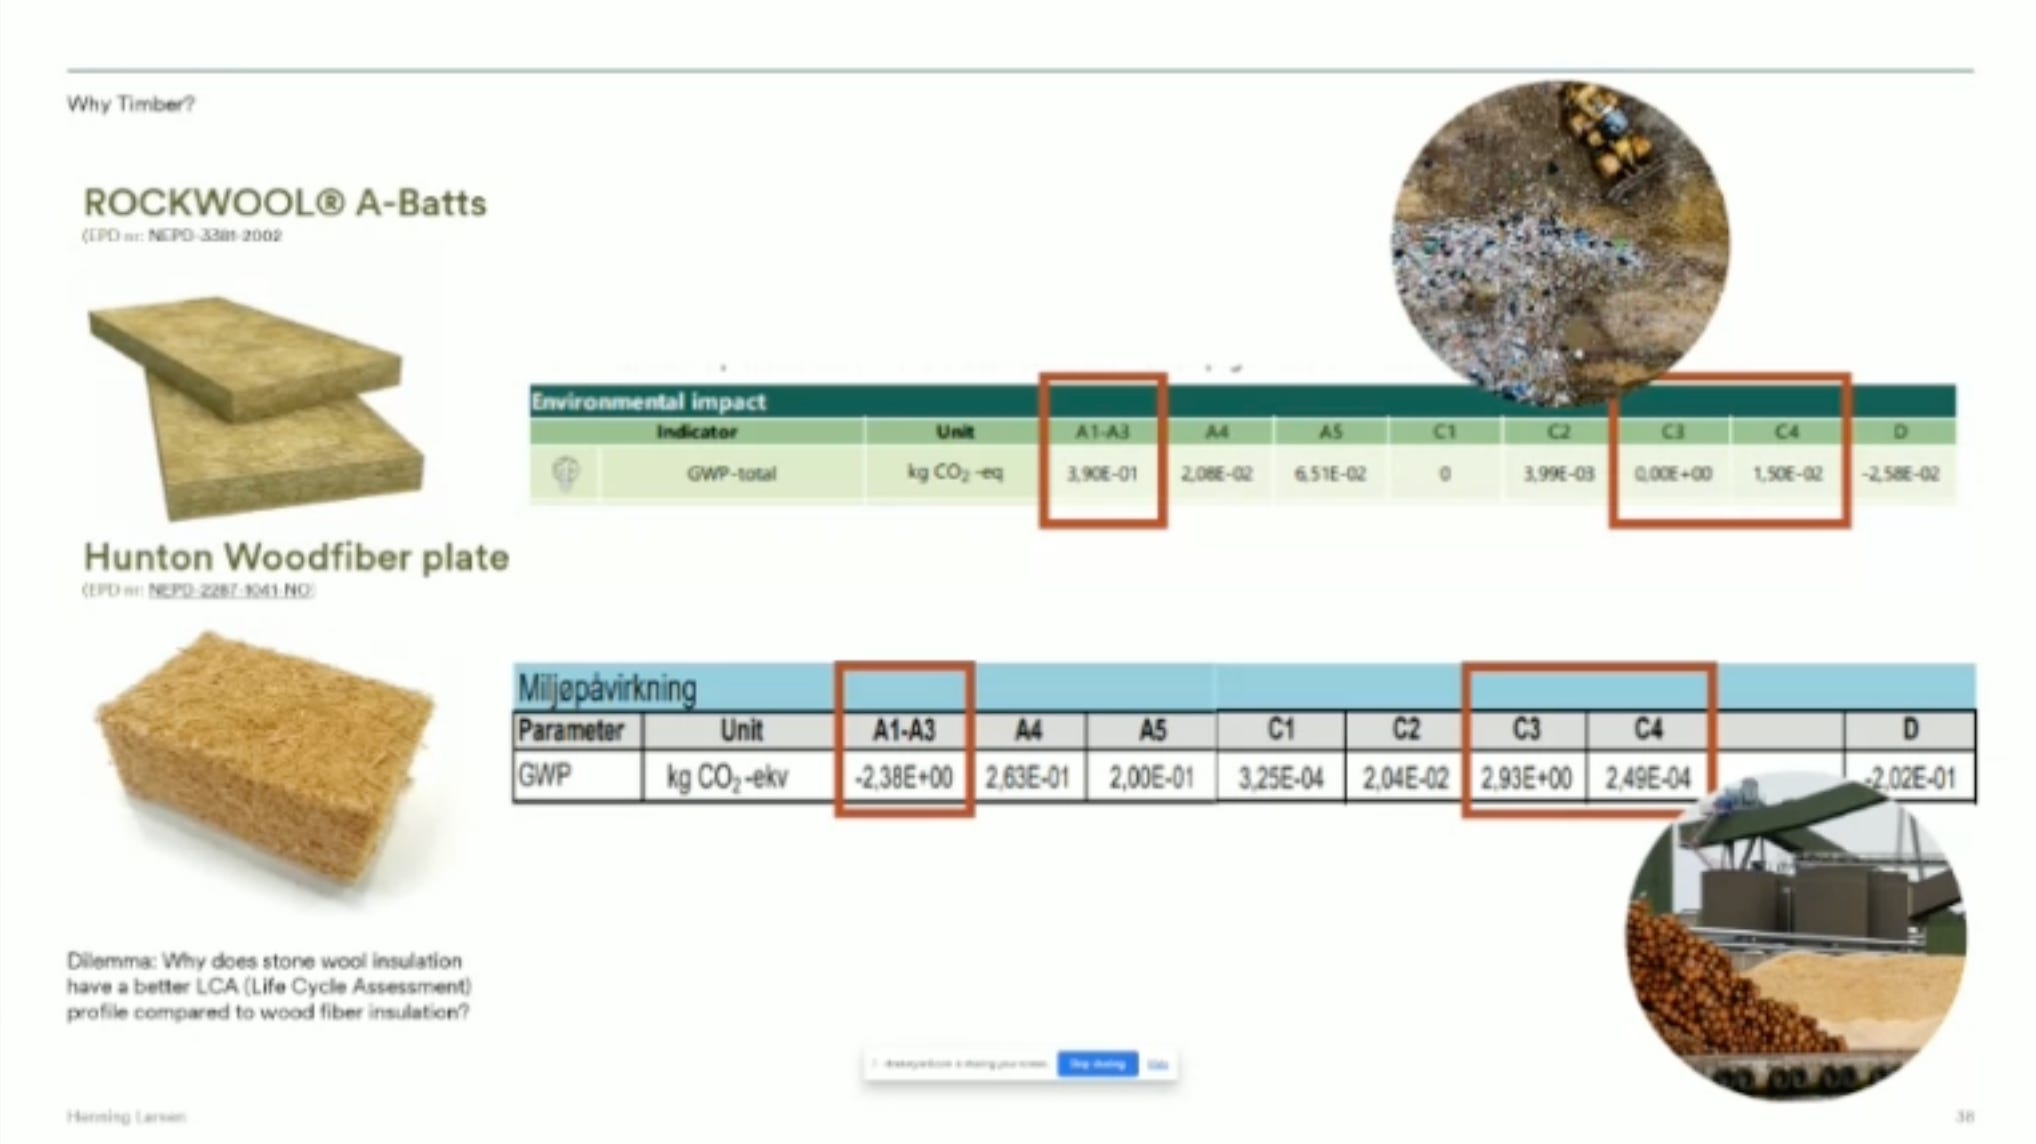Click the ROCKWOOL A-Batts product image

coord(257,407)
